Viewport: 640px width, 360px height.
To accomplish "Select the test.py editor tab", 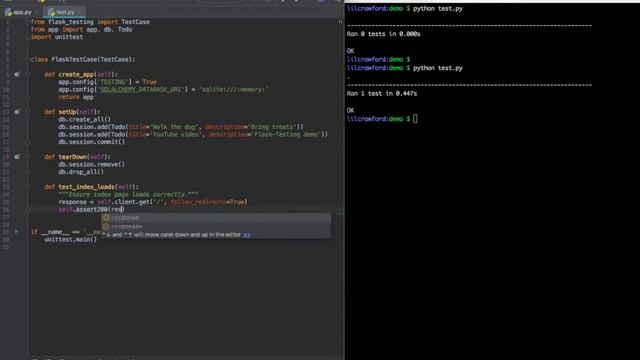I will coord(64,12).
